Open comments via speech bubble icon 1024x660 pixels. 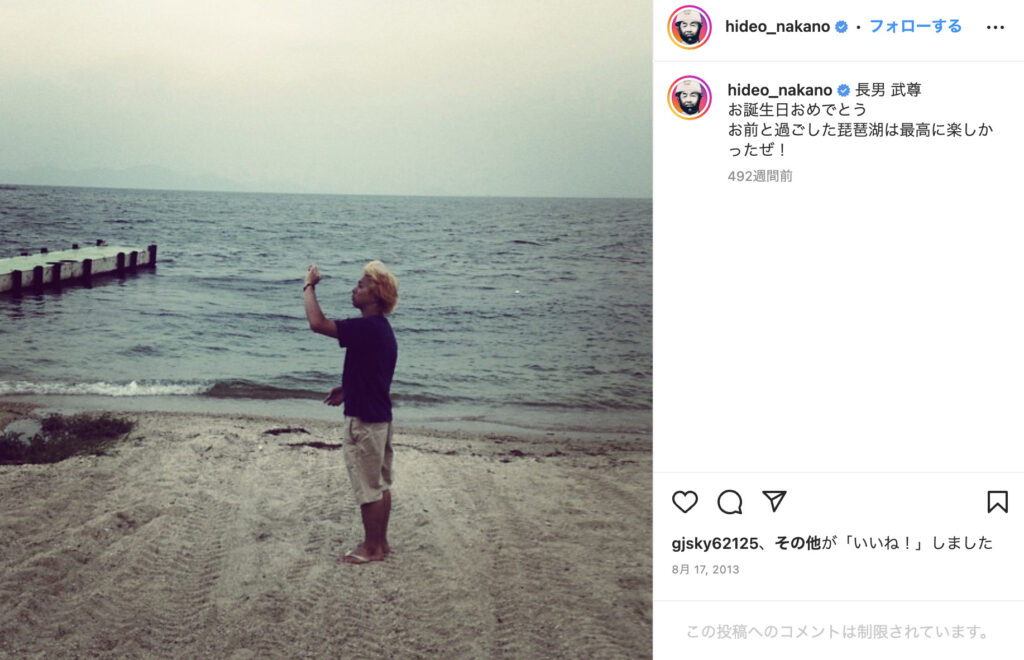pos(729,502)
